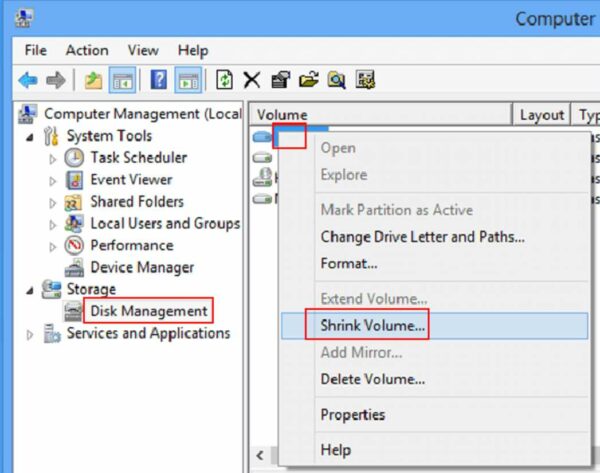The image size is (600, 473).
Task: Select Disk Management in the tree
Action: point(149,311)
